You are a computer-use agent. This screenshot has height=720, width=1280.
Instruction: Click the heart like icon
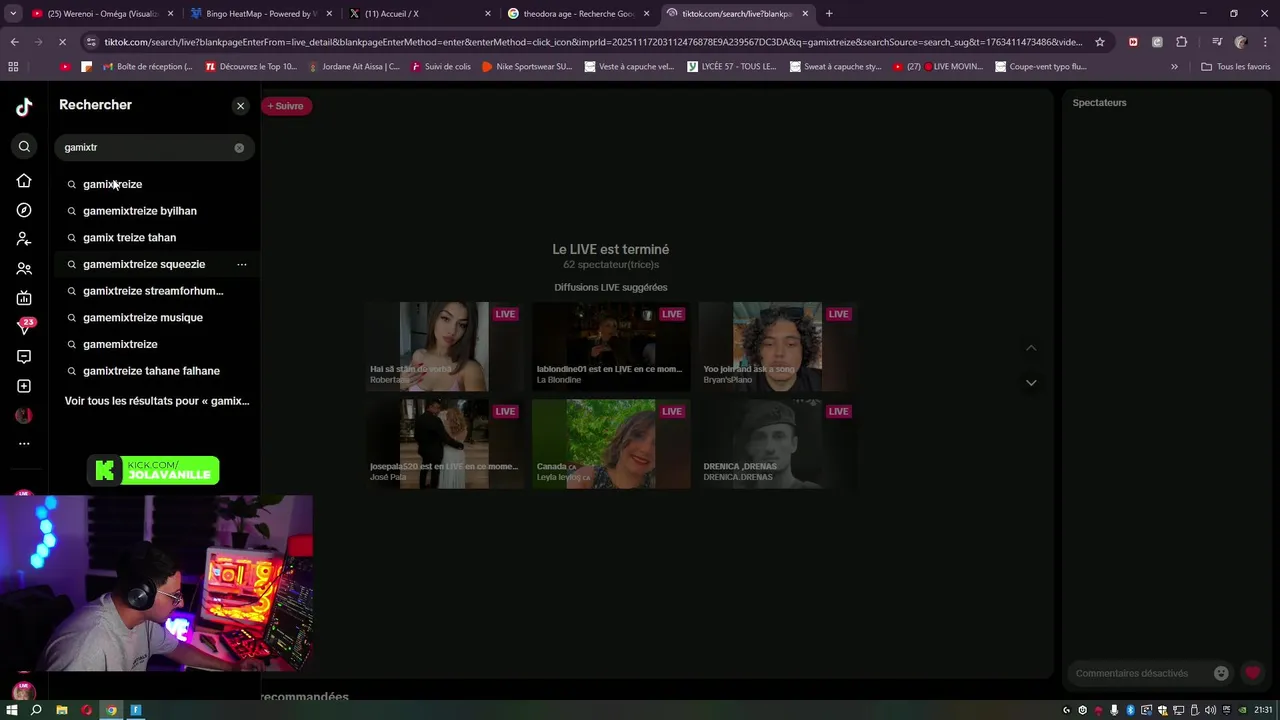click(x=1252, y=673)
